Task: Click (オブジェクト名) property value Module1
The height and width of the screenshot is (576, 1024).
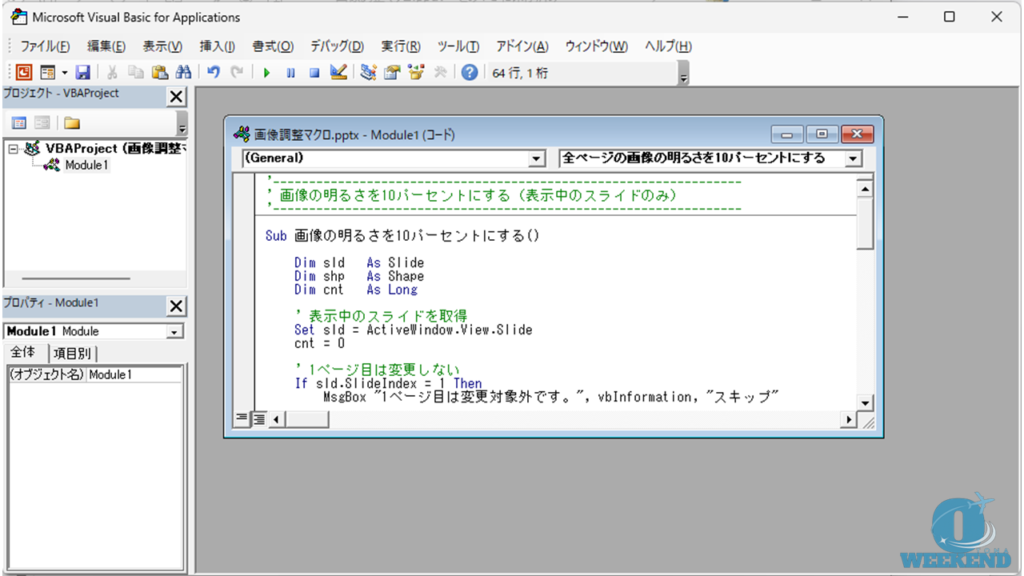Action: (x=134, y=374)
